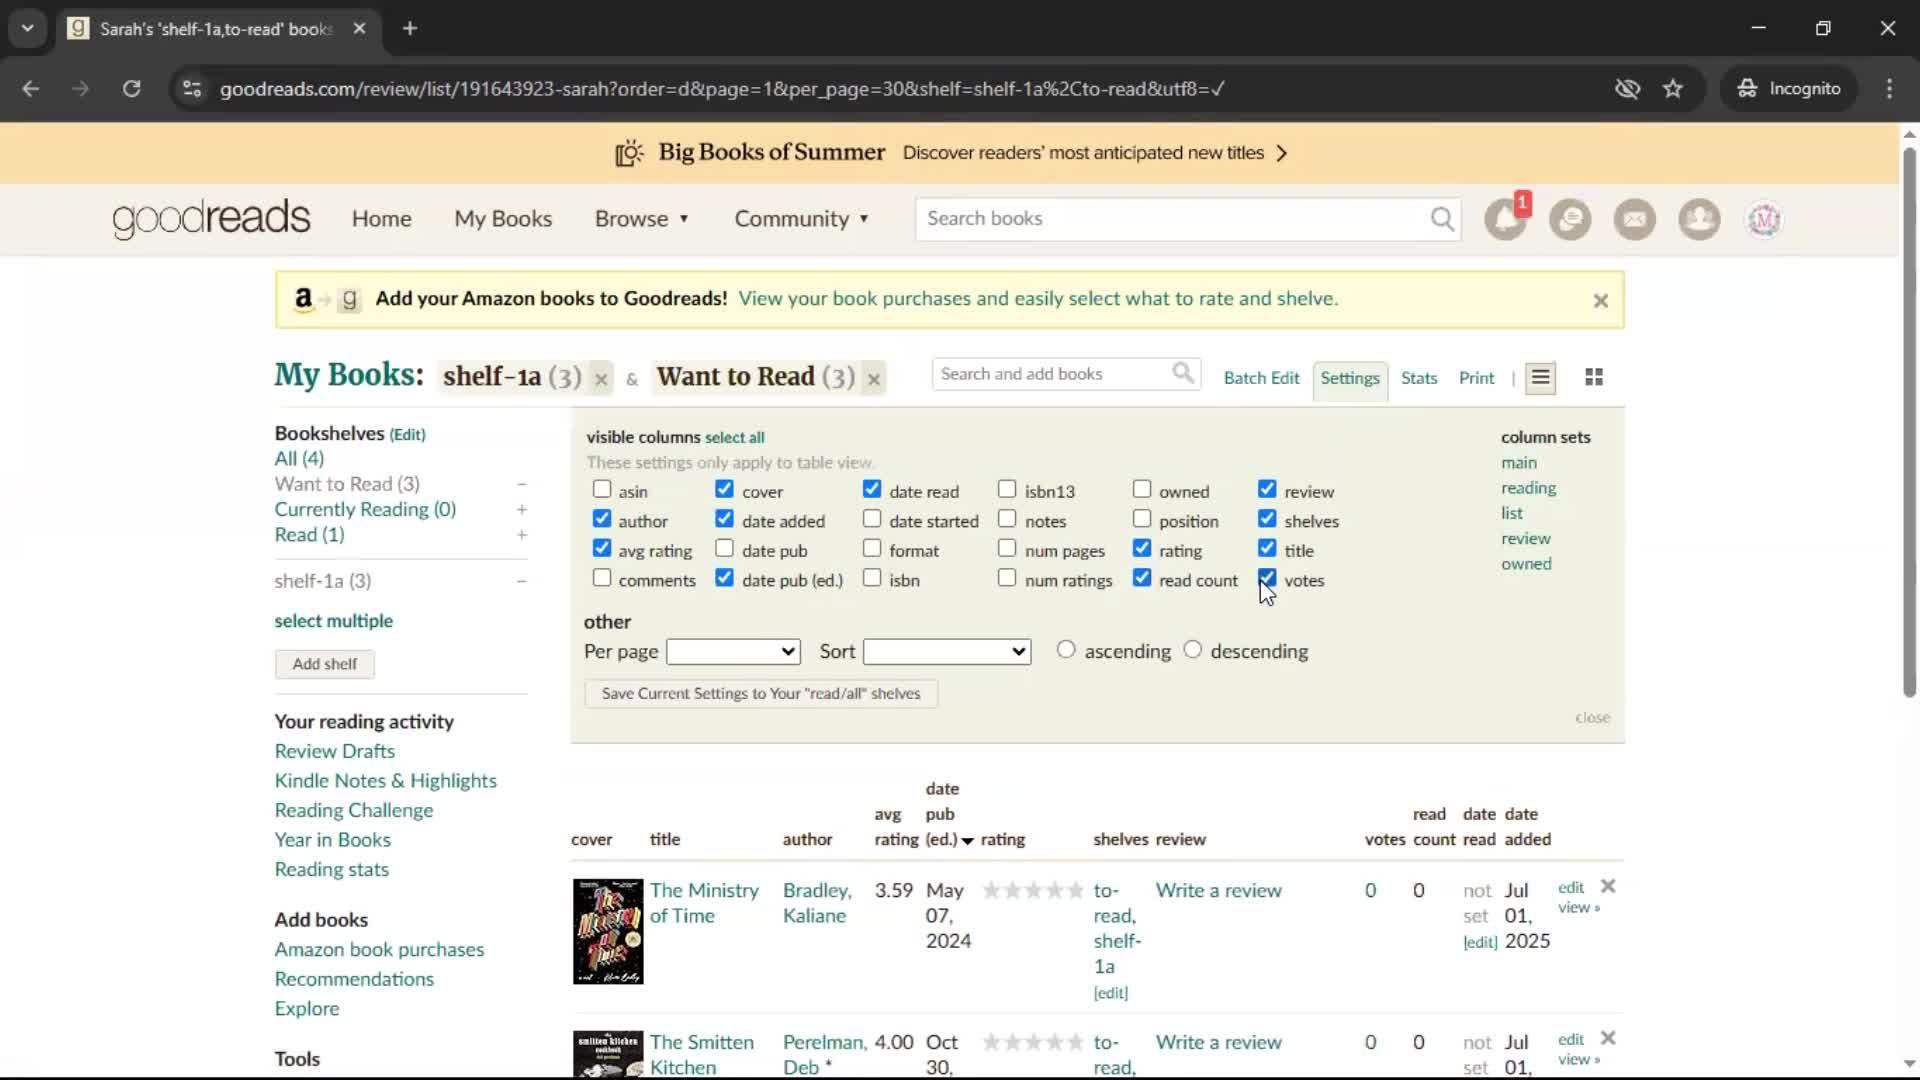The width and height of the screenshot is (1920, 1080).
Task: Rate The Ministry of Time with stars
Action: tap(1033, 891)
